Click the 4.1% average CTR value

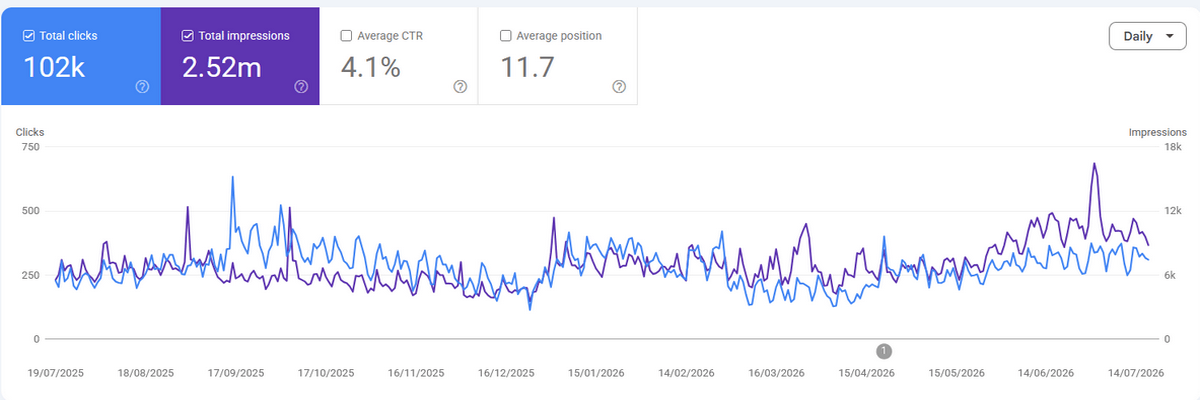tap(370, 68)
